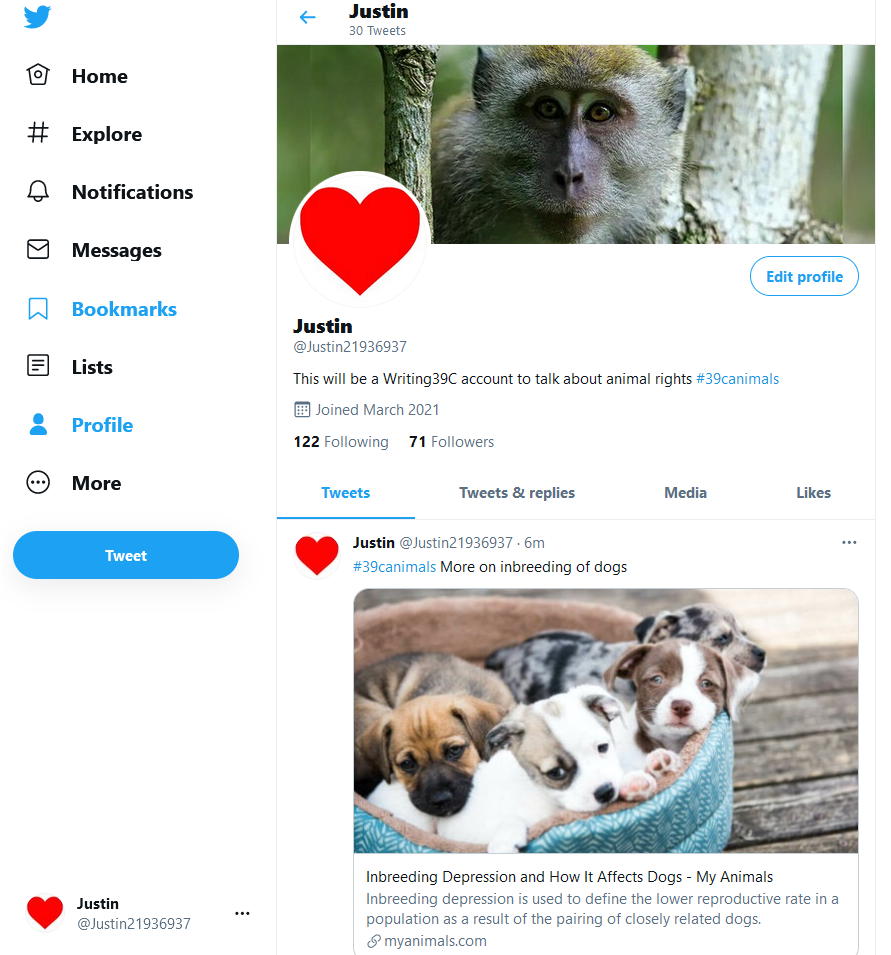The width and height of the screenshot is (891, 955).
Task: Open account switcher dots beside Justin
Action: [242, 913]
